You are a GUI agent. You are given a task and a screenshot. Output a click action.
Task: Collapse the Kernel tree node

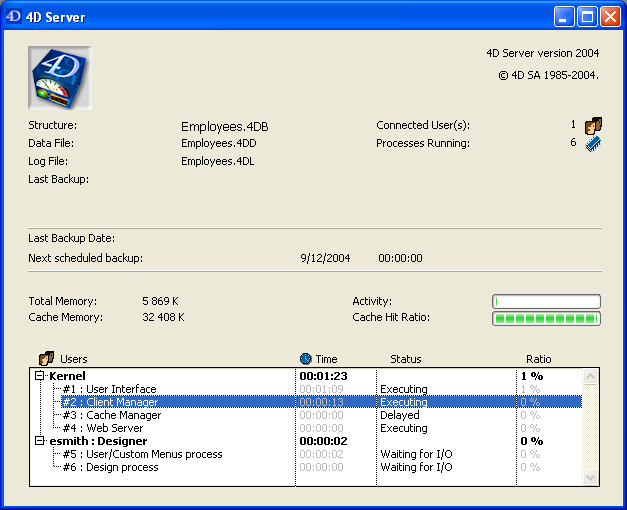coord(40,376)
